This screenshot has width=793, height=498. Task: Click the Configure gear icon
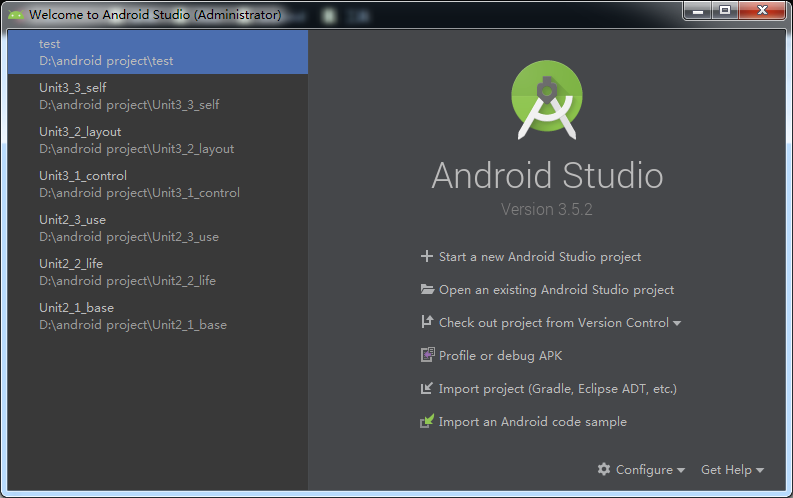click(x=604, y=469)
